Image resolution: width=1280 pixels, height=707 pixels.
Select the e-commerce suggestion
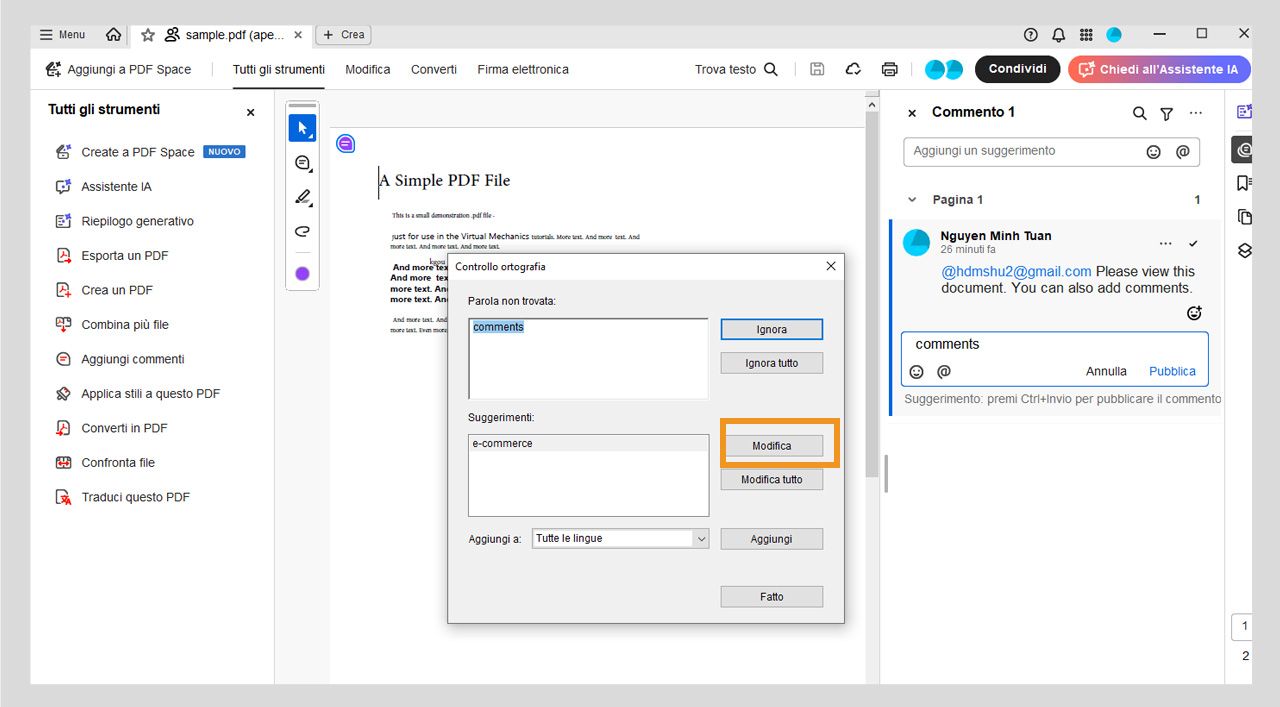(588, 443)
